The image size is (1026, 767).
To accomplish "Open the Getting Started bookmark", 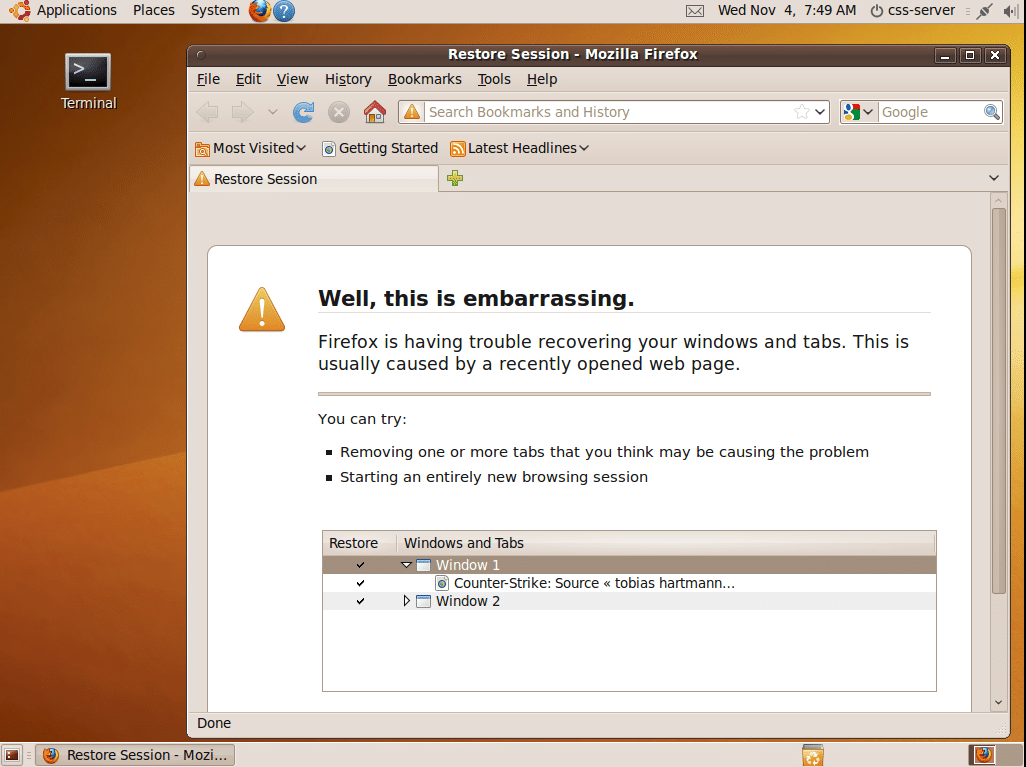I will [380, 149].
